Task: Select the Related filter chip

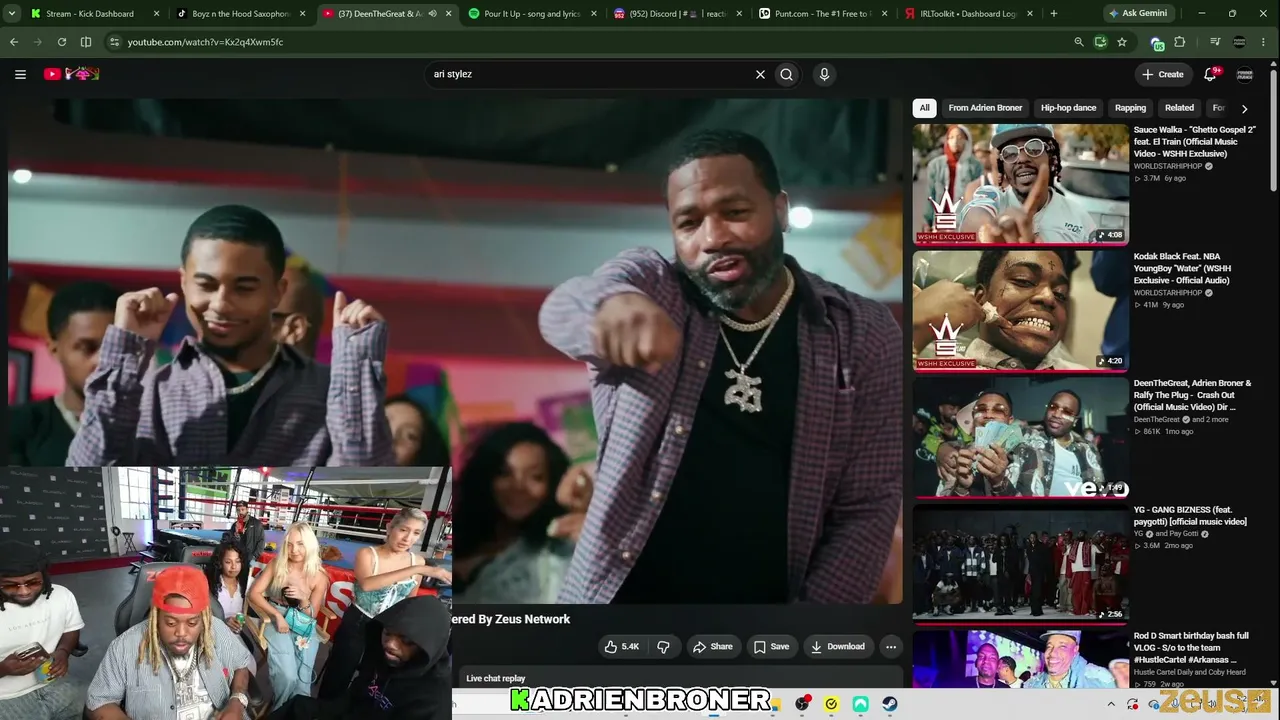Action: (1179, 108)
